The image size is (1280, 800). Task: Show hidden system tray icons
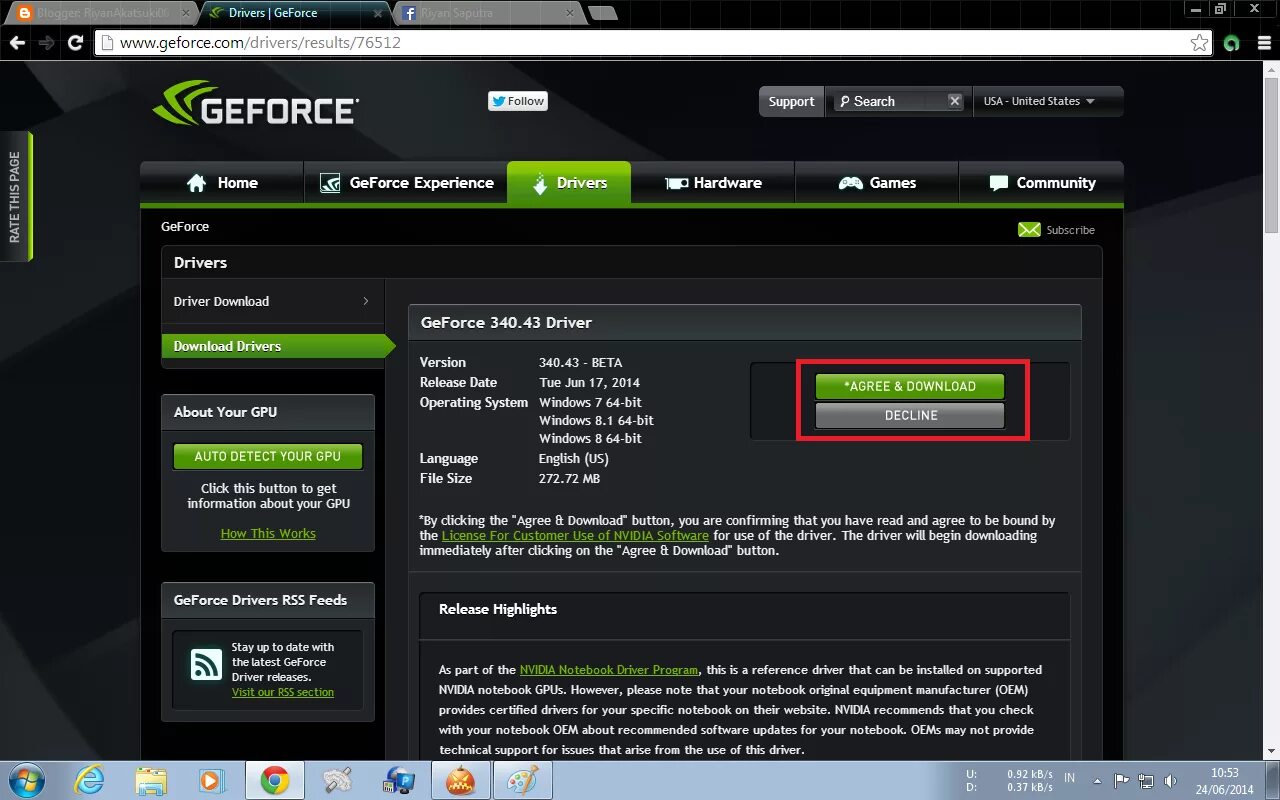click(x=1097, y=781)
